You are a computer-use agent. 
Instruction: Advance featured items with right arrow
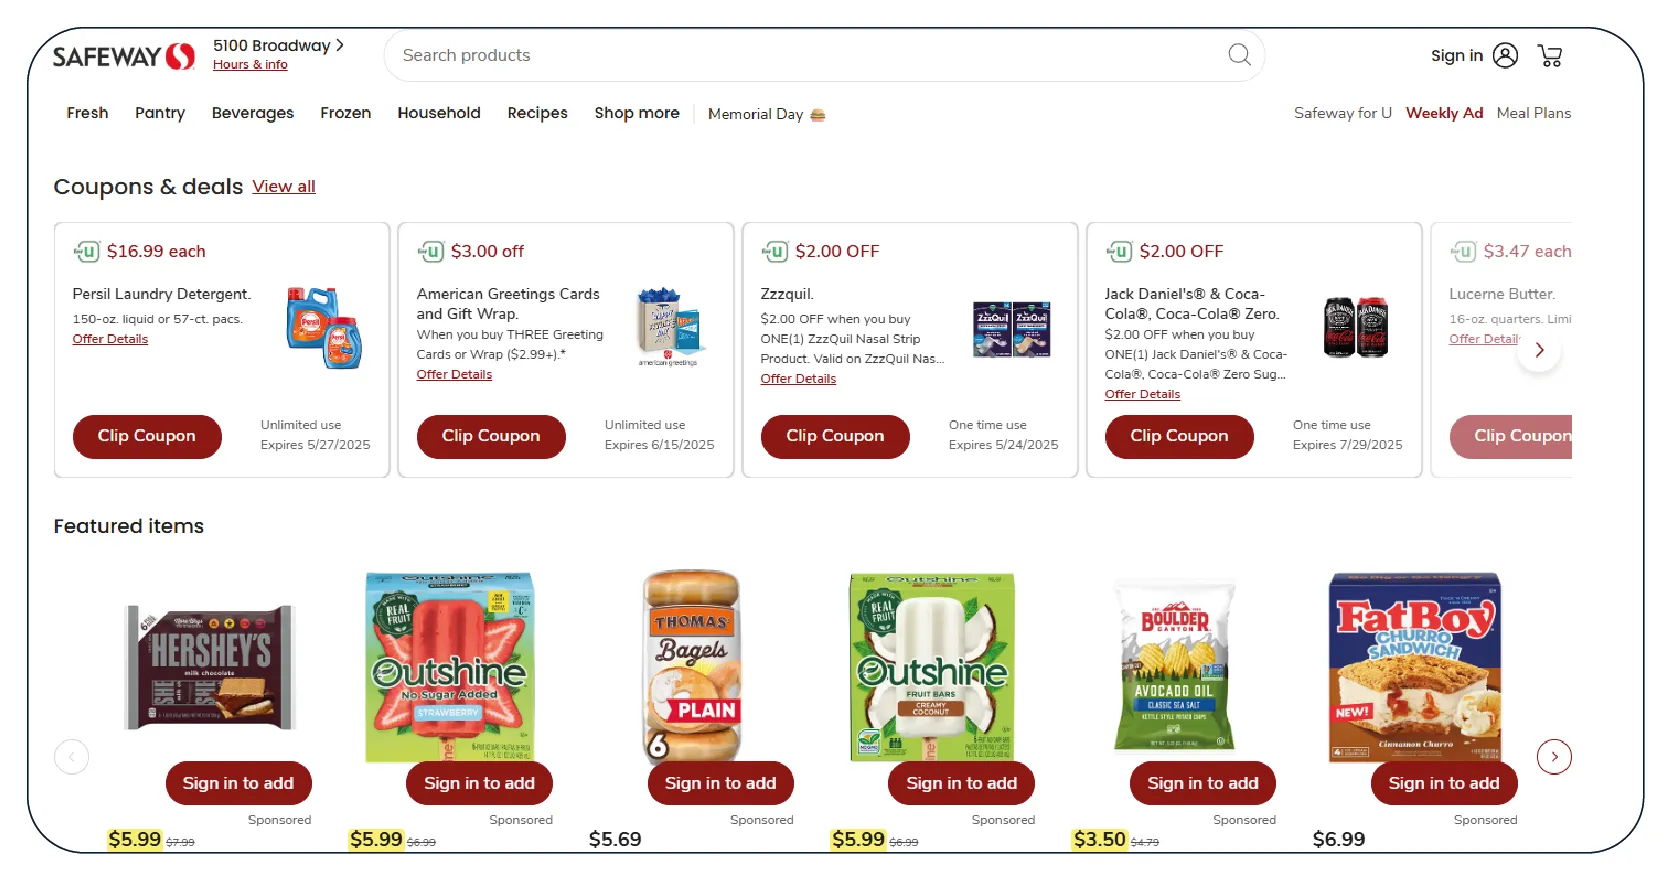[x=1554, y=757]
